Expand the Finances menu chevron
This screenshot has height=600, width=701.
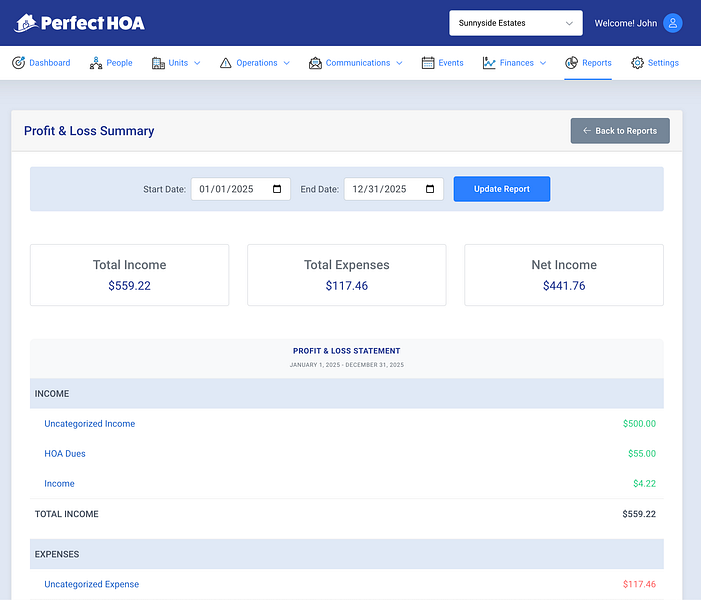(543, 63)
